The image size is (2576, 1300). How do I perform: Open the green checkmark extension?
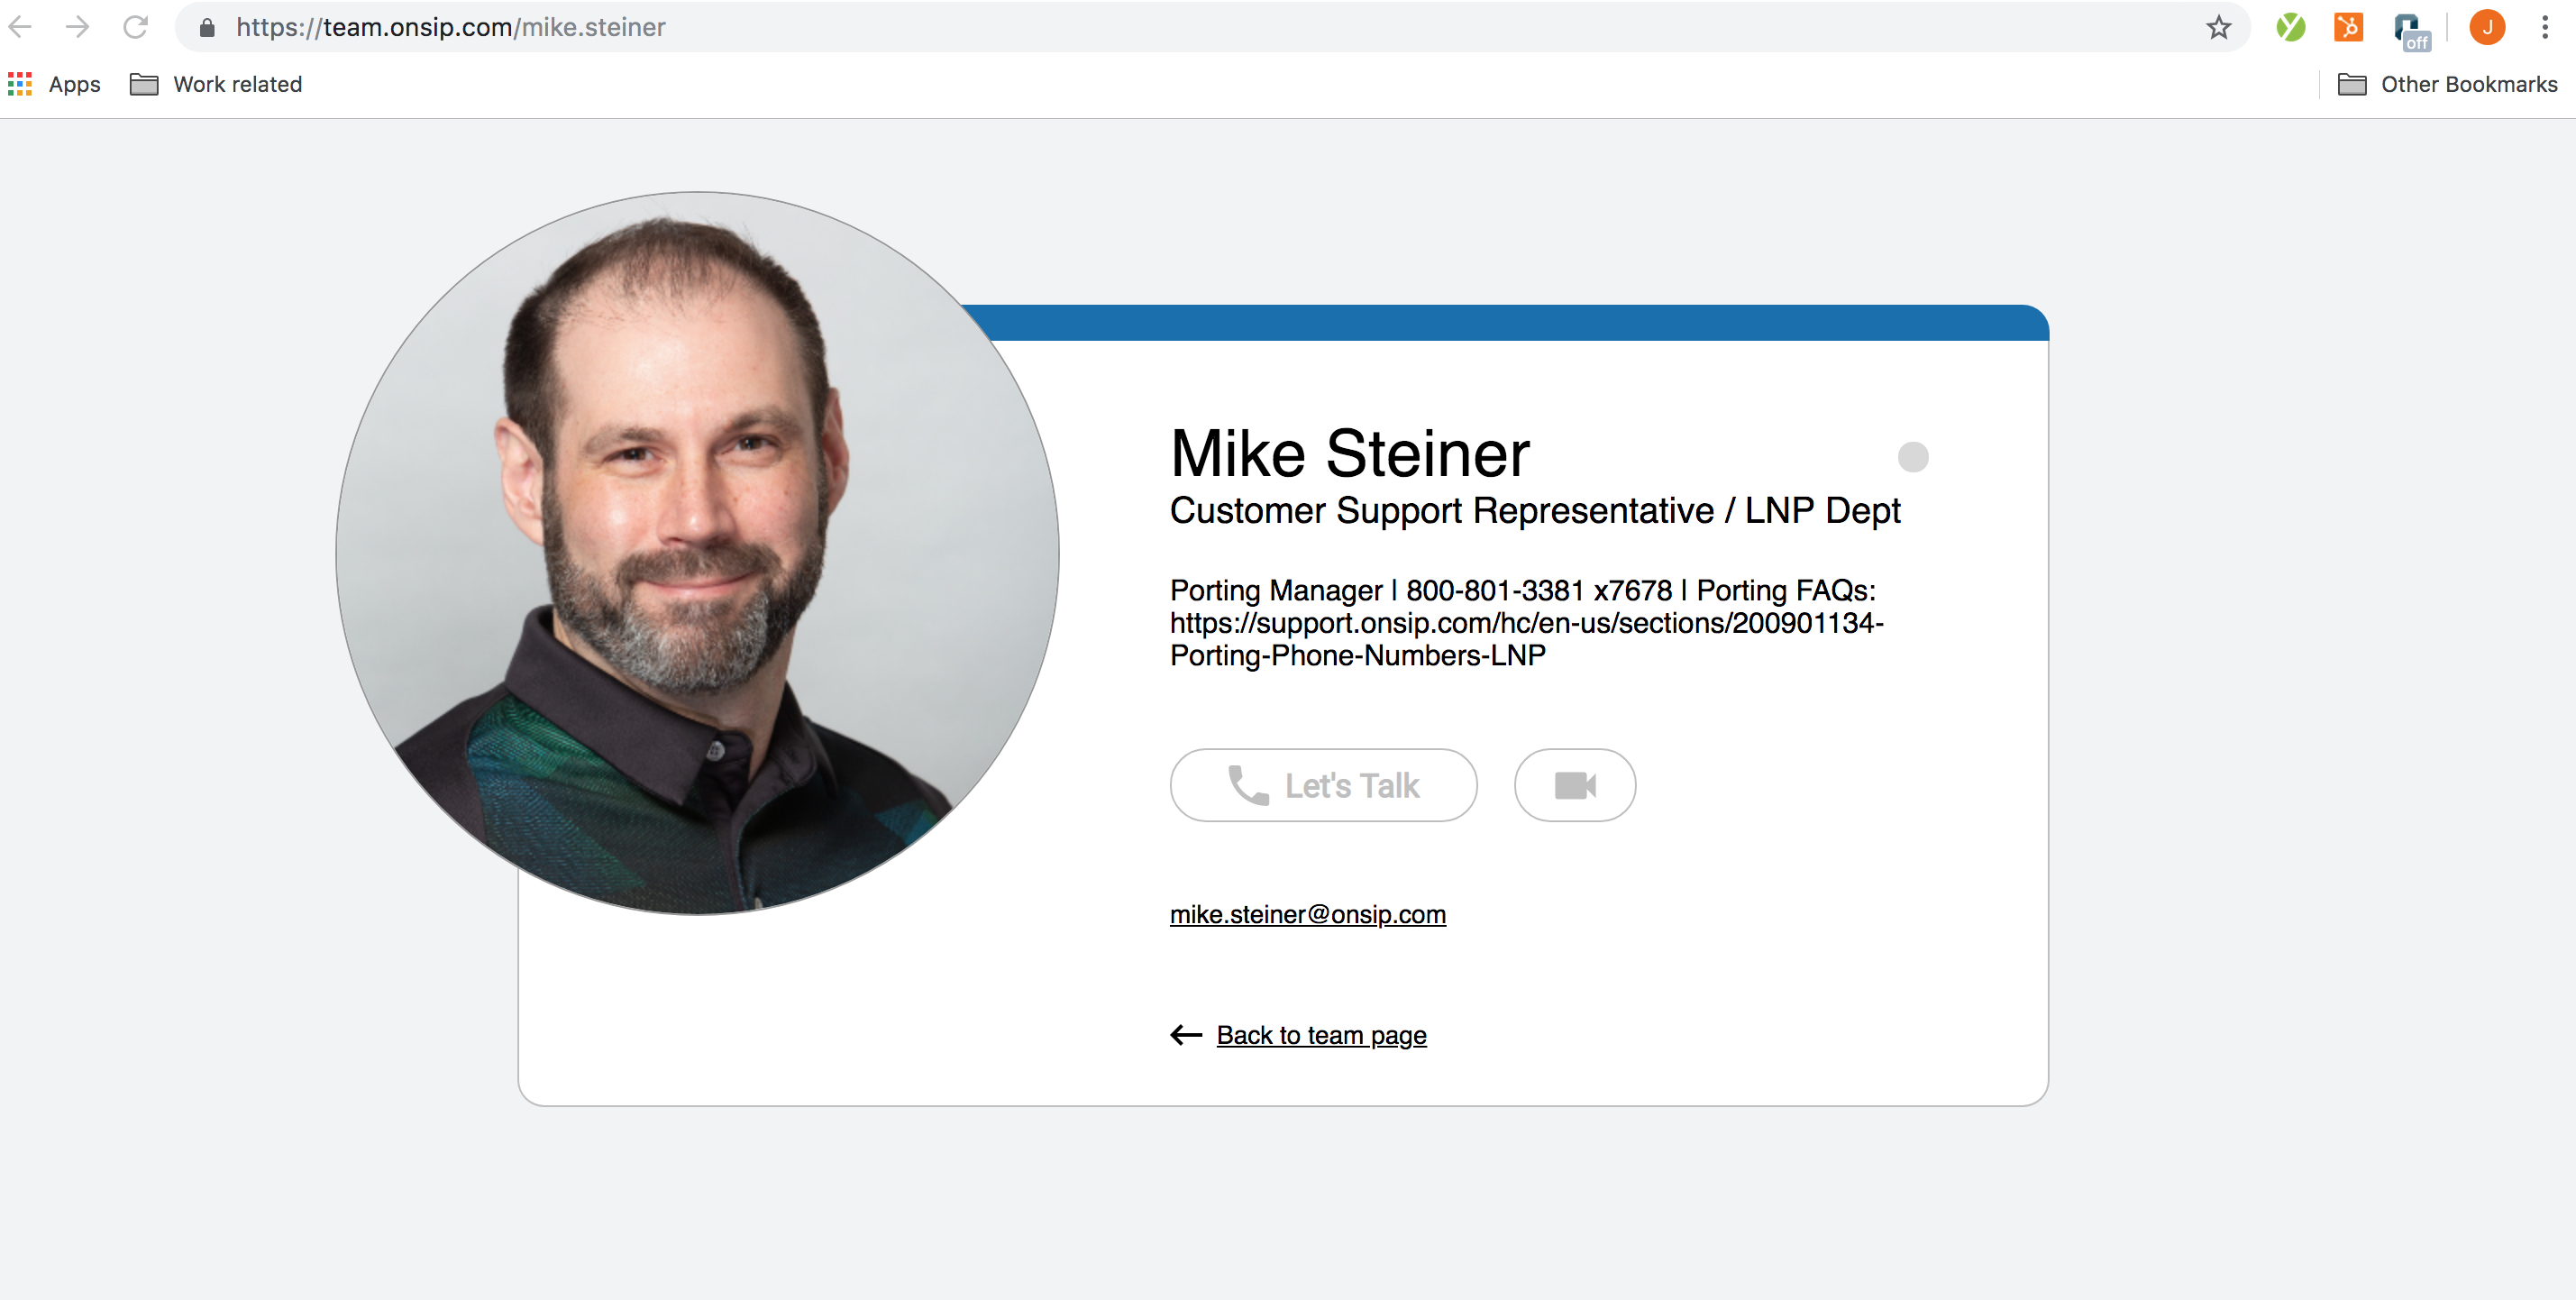pyautogui.click(x=2290, y=27)
